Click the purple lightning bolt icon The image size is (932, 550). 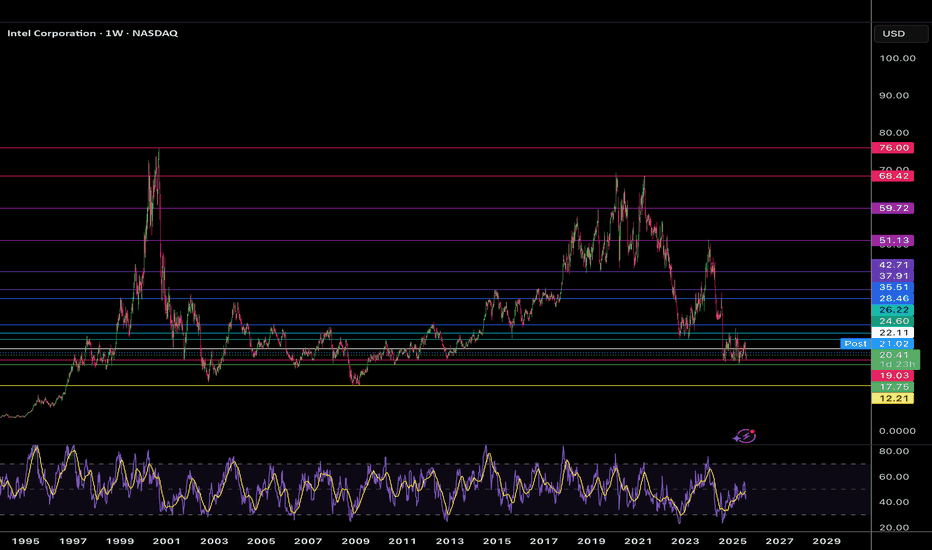click(745, 436)
